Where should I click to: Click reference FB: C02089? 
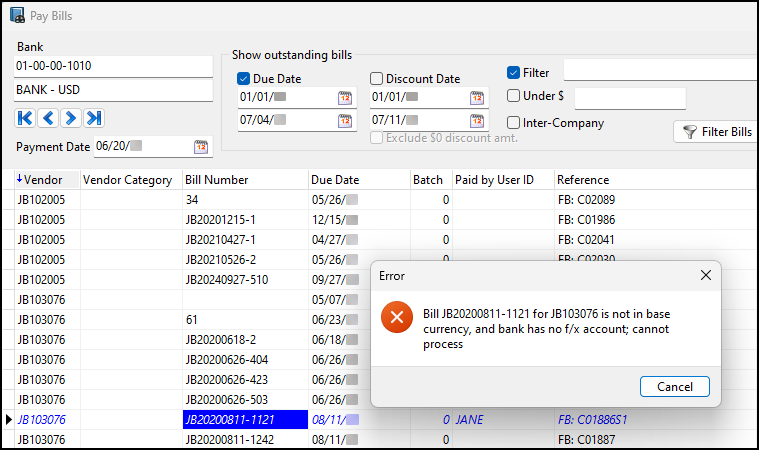586,200
